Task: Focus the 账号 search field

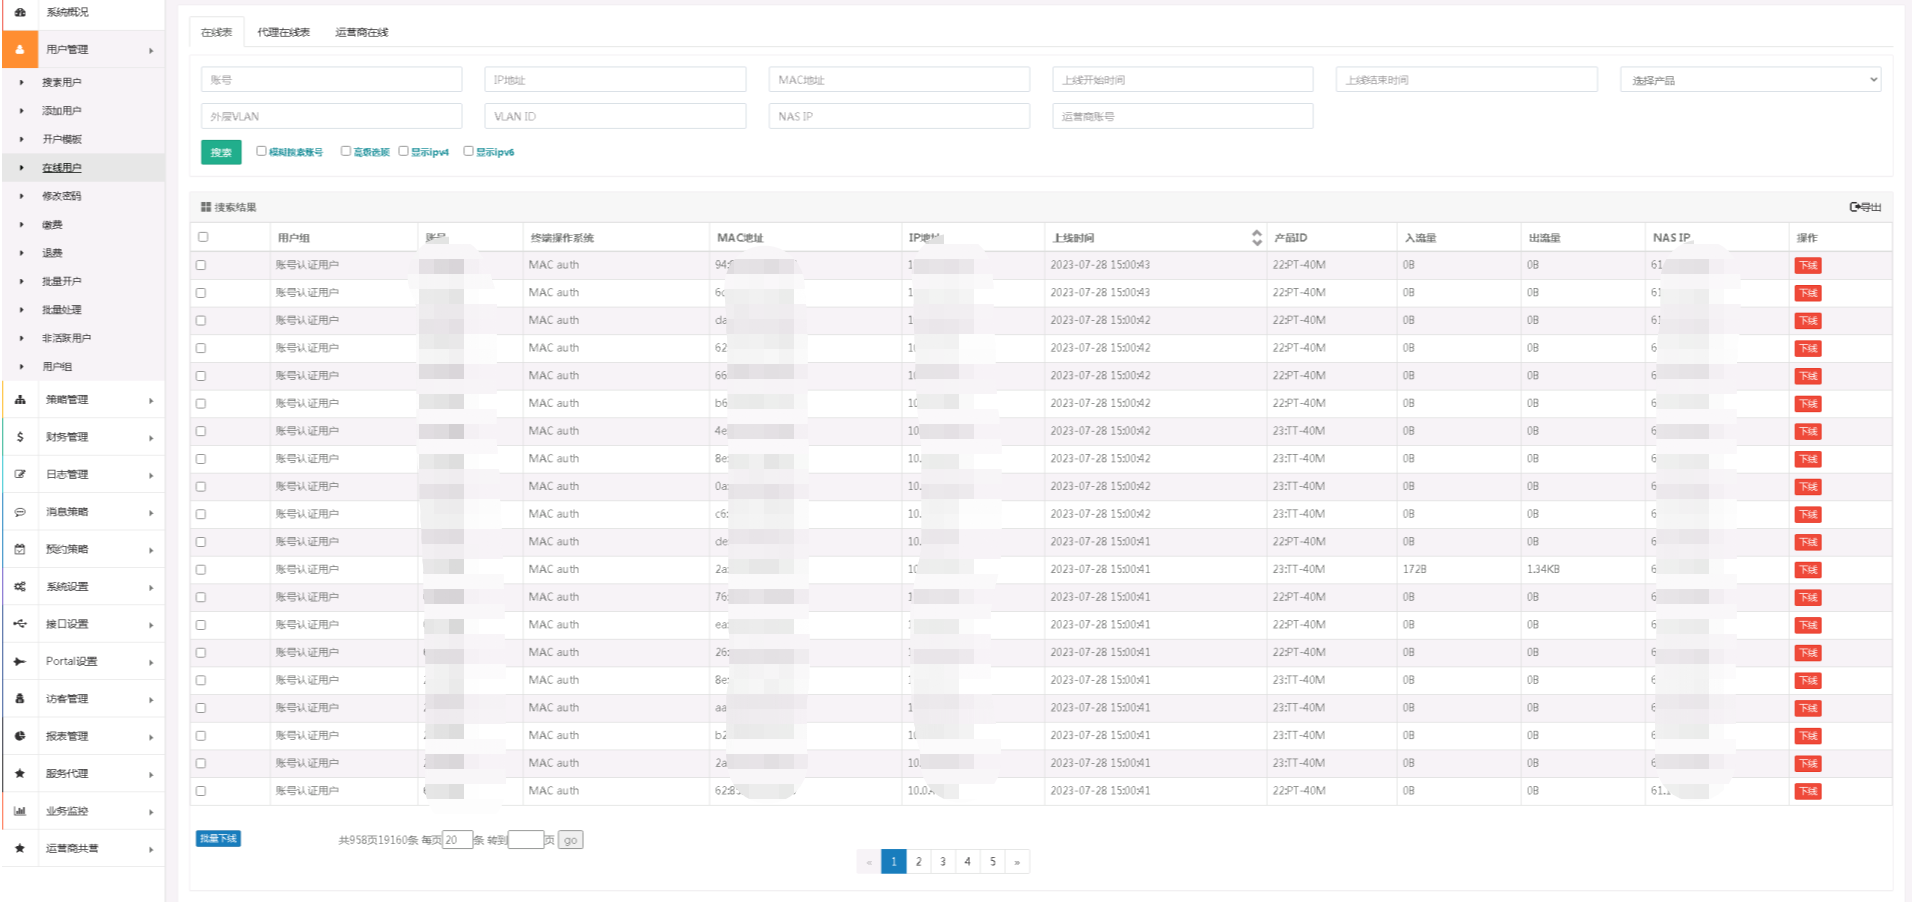Action: tap(332, 80)
